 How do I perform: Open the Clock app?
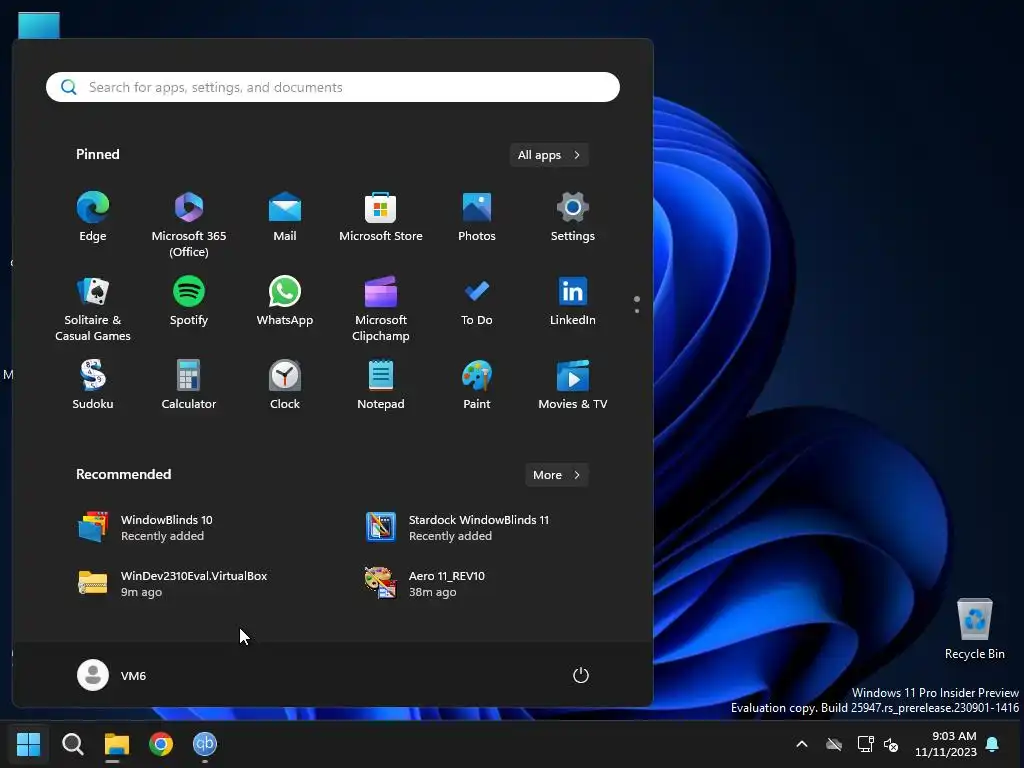tap(285, 385)
